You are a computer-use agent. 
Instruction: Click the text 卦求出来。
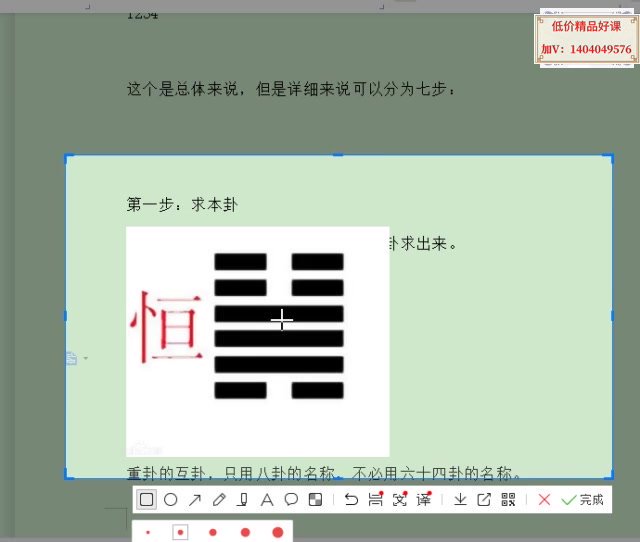pyautogui.click(x=423, y=244)
